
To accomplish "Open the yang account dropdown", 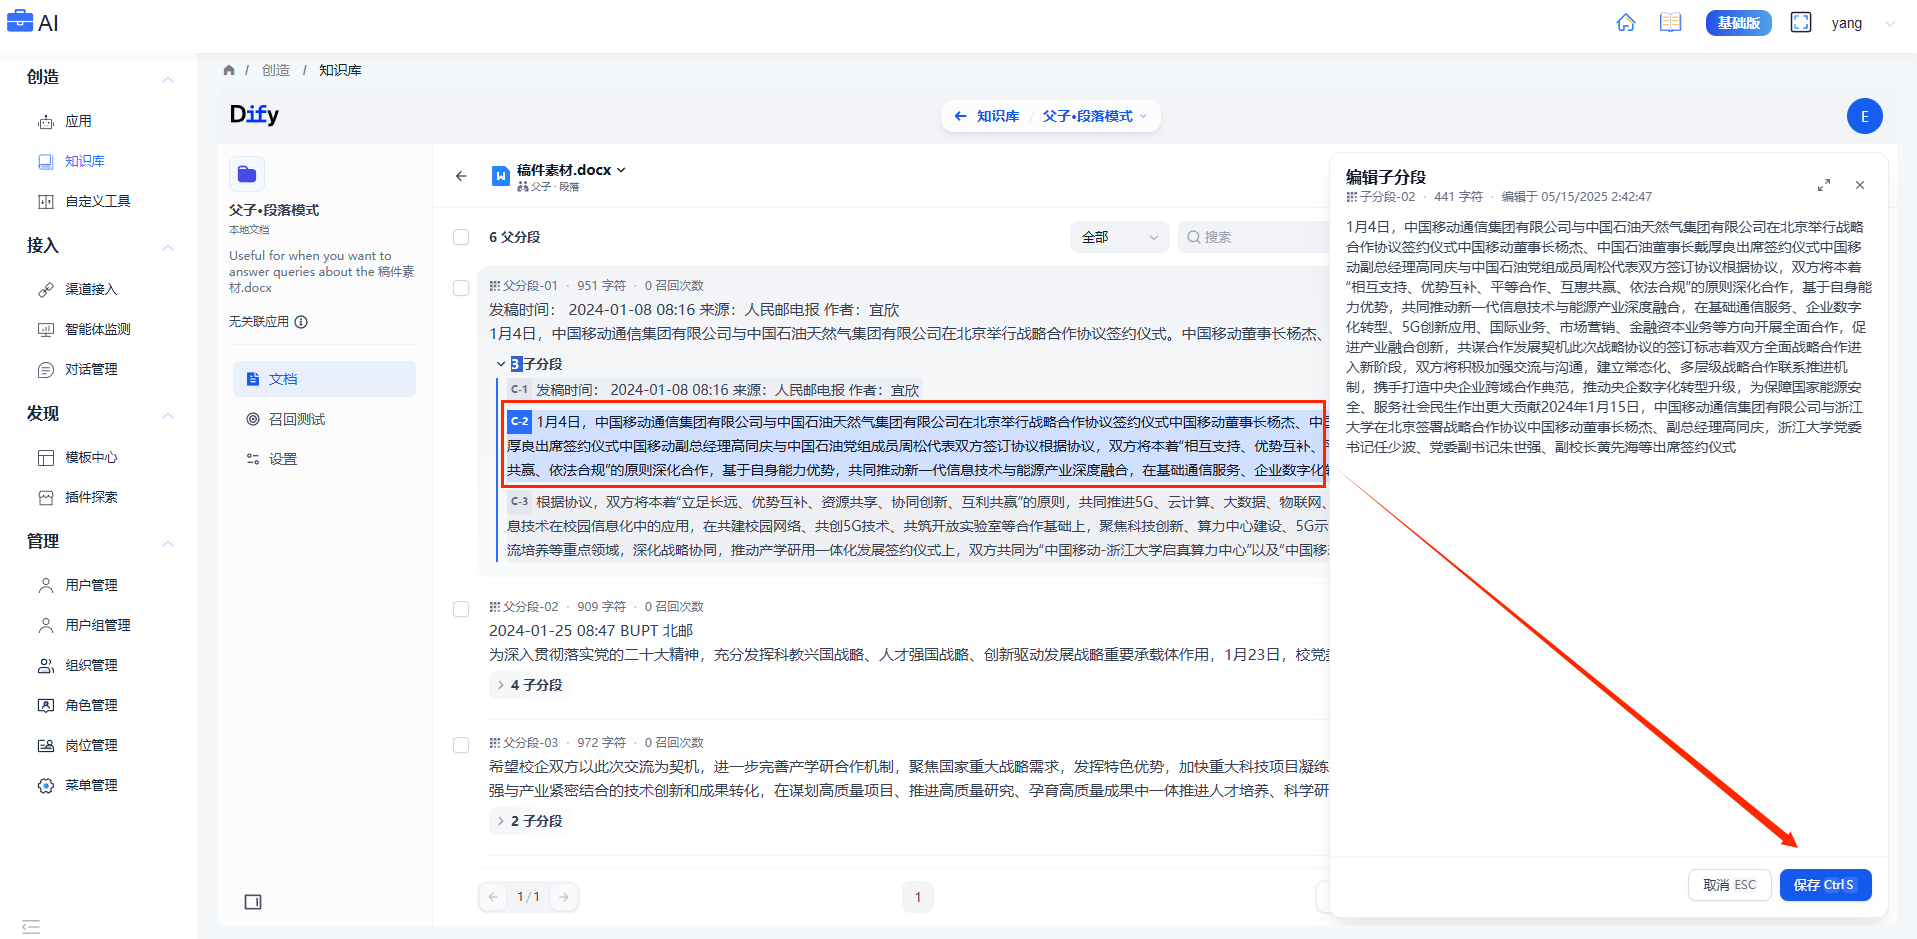I will [x=1863, y=23].
